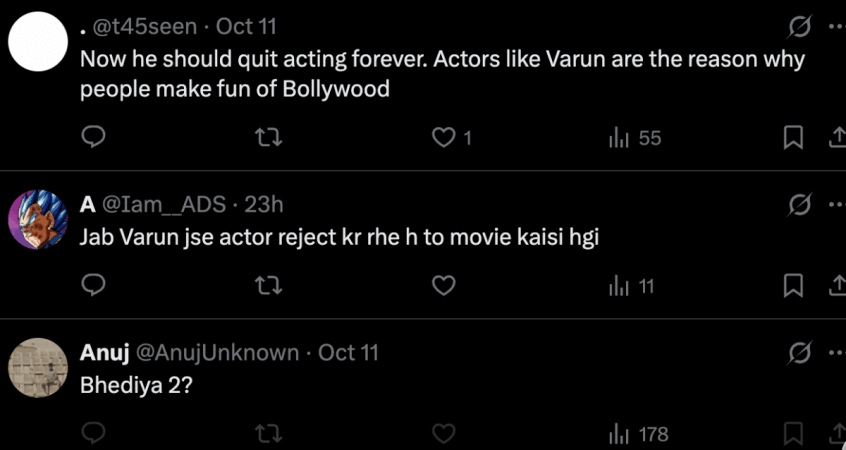This screenshot has height=450, width=846.
Task: Open Anuj's profile picture
Action: tap(37, 368)
